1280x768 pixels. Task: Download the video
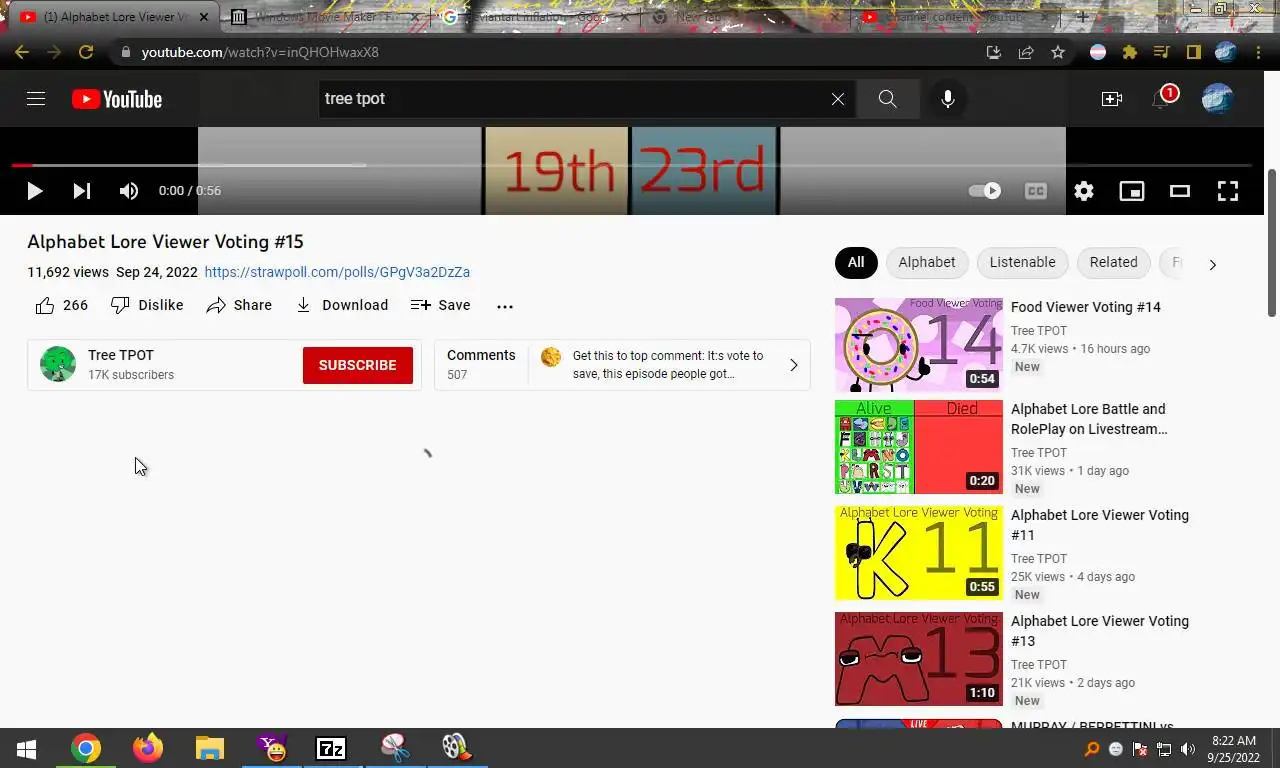(341, 305)
